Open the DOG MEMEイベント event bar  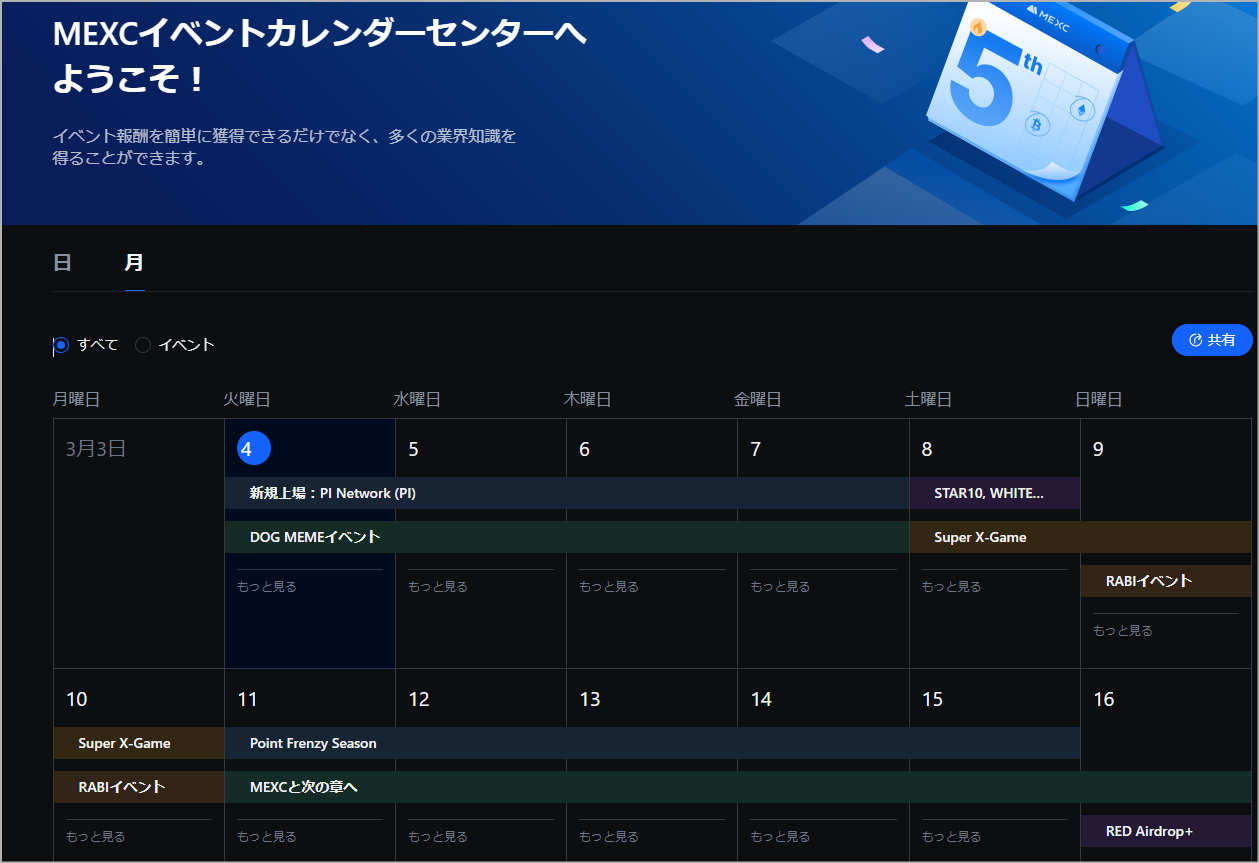click(315, 537)
